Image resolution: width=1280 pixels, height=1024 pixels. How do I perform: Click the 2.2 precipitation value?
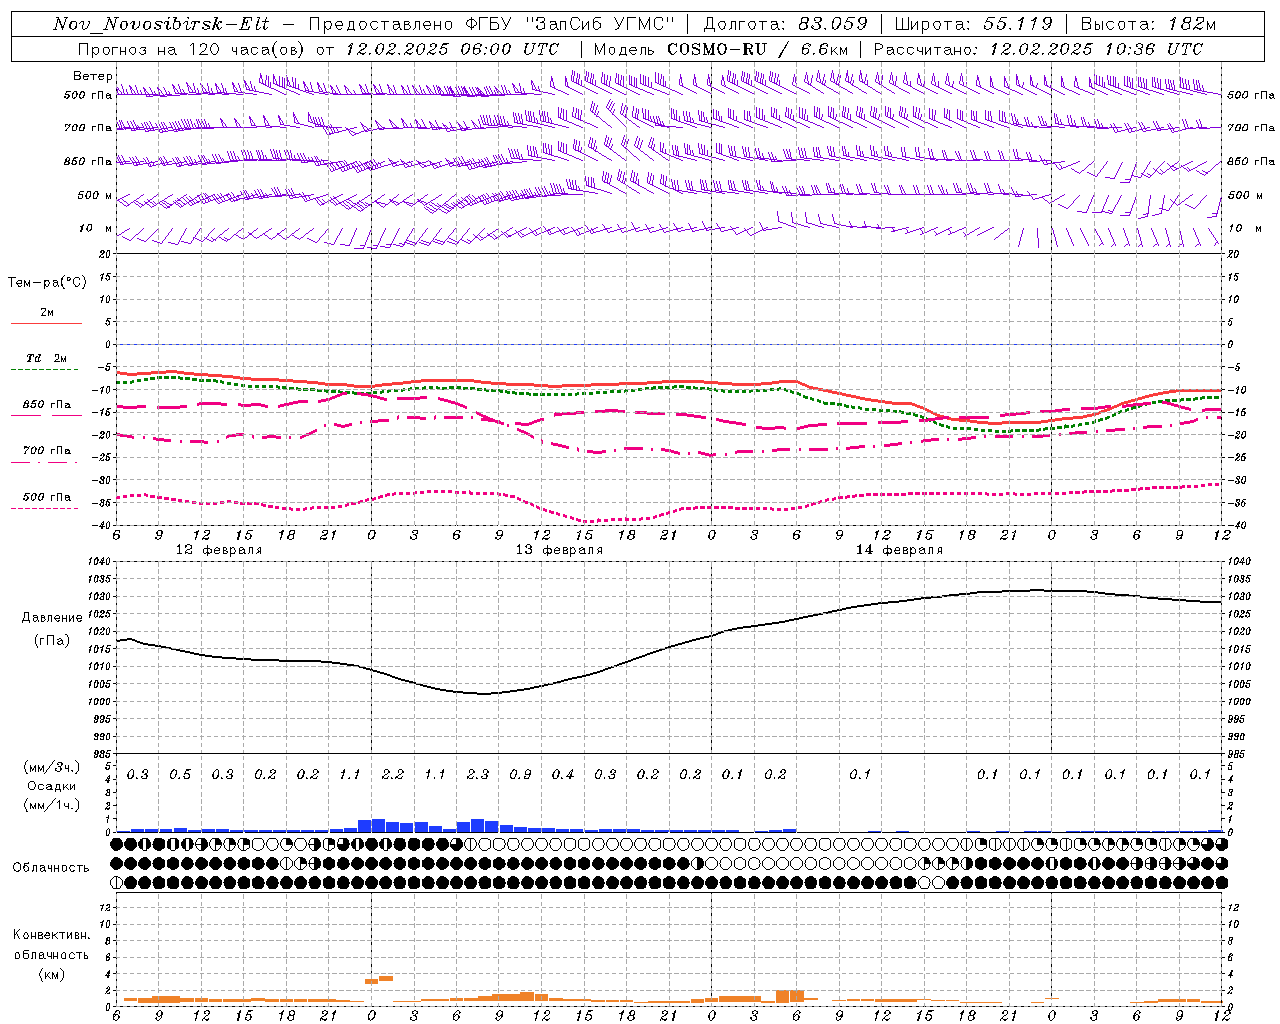tap(393, 775)
